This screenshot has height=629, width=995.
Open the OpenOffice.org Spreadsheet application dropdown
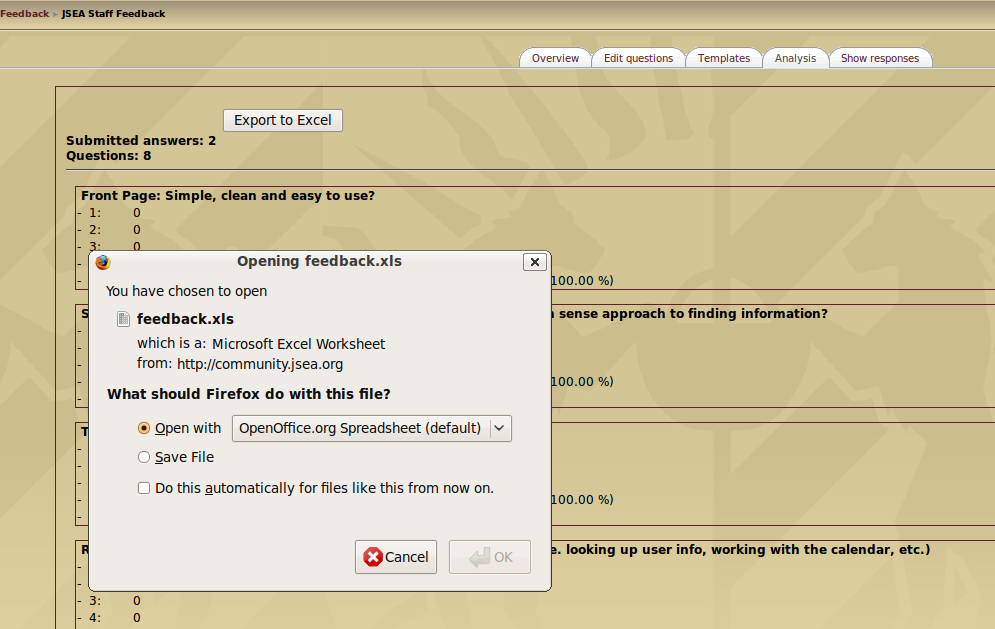(372, 428)
